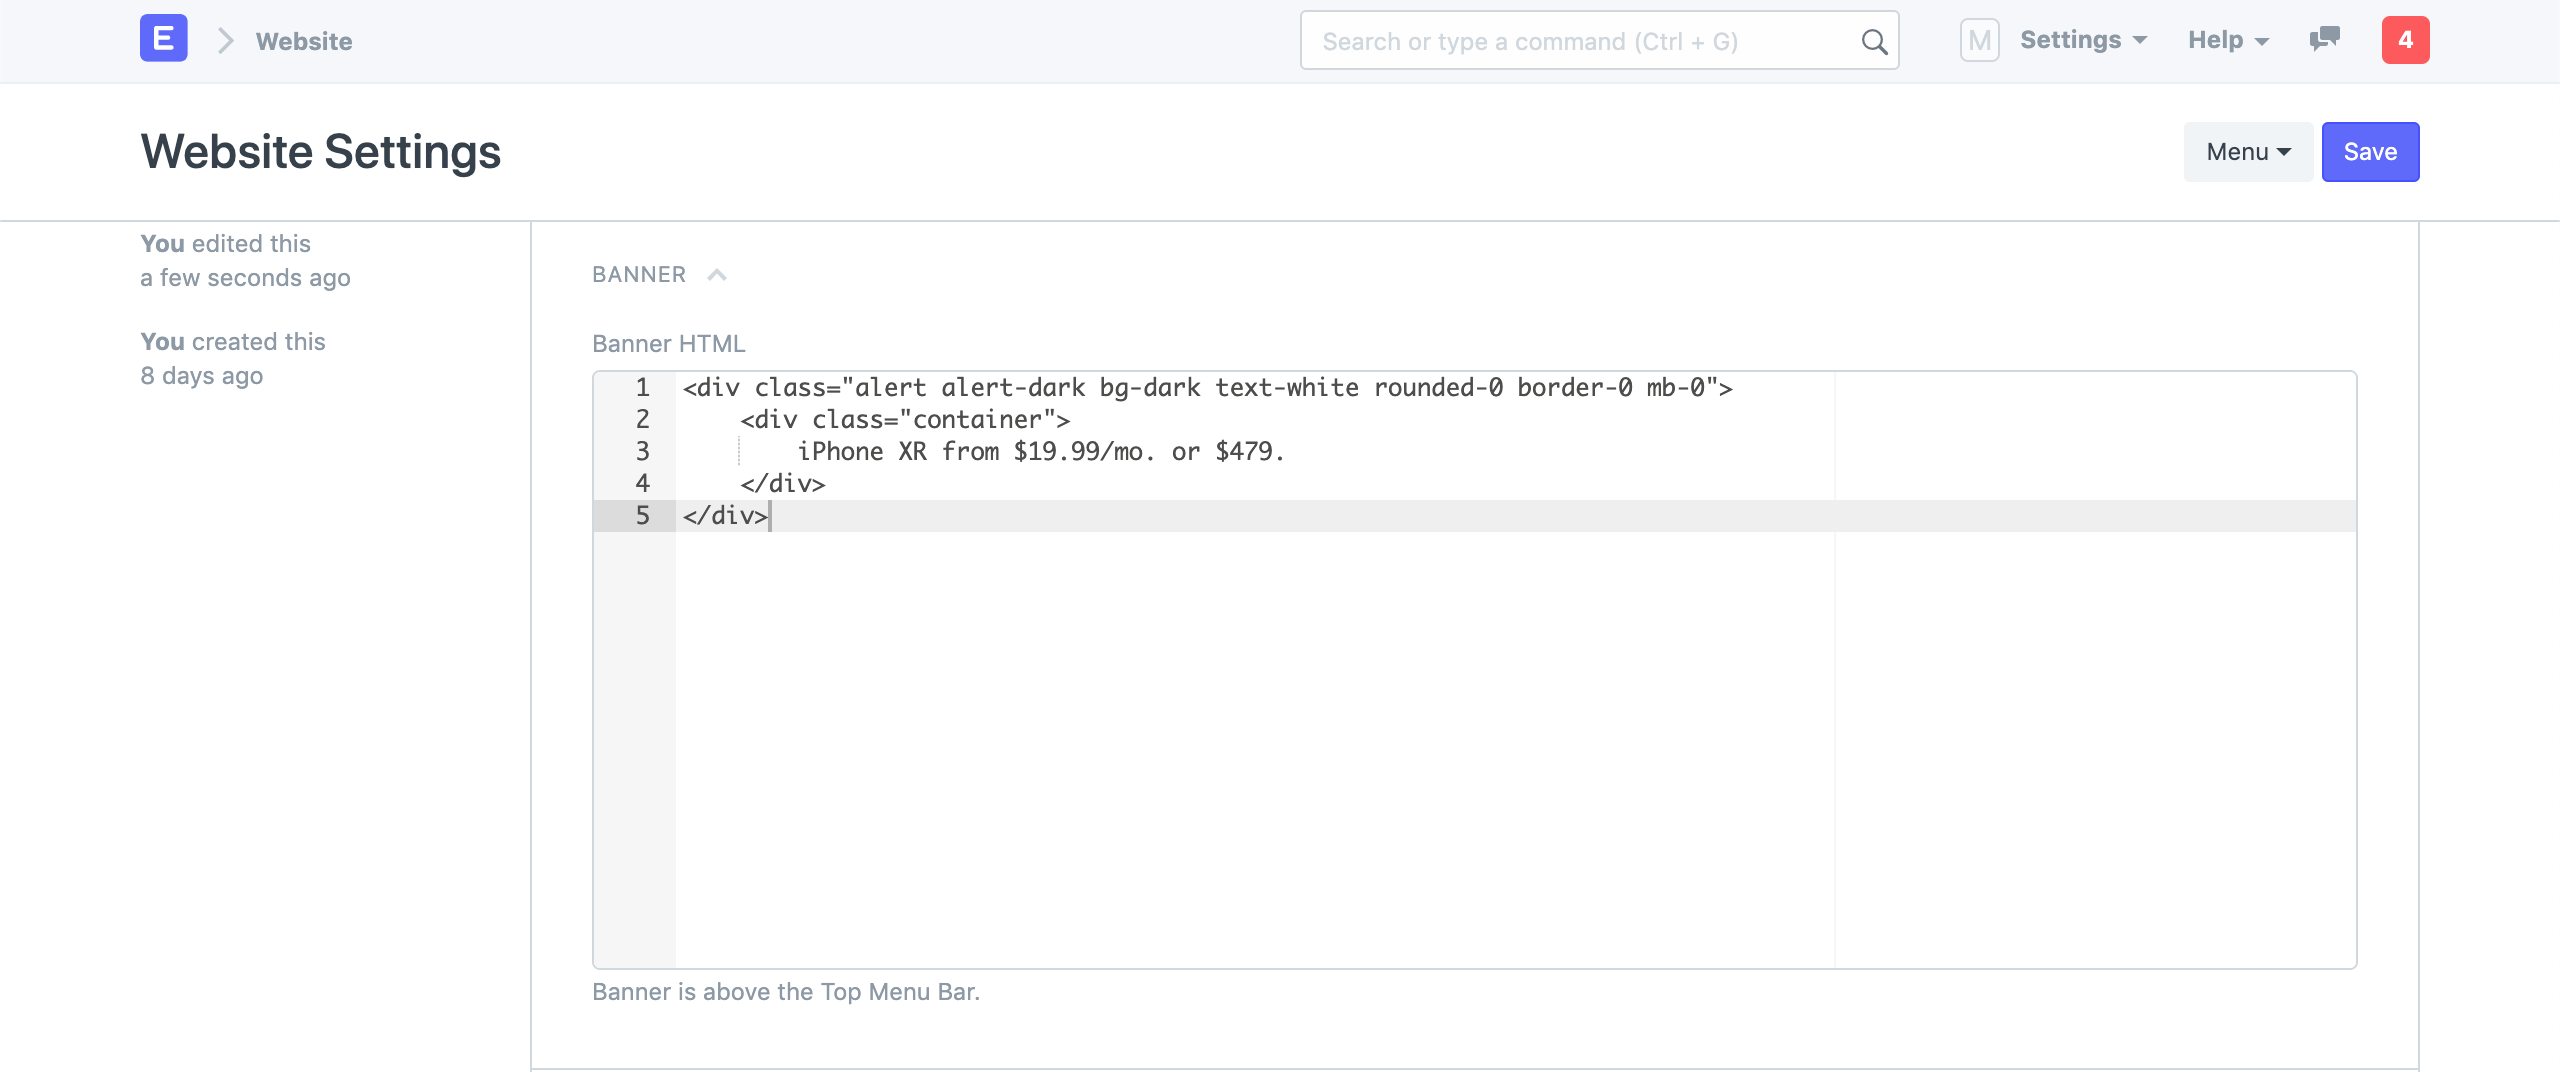The width and height of the screenshot is (2560, 1072).
Task: Open the M user avatar
Action: click(1979, 40)
